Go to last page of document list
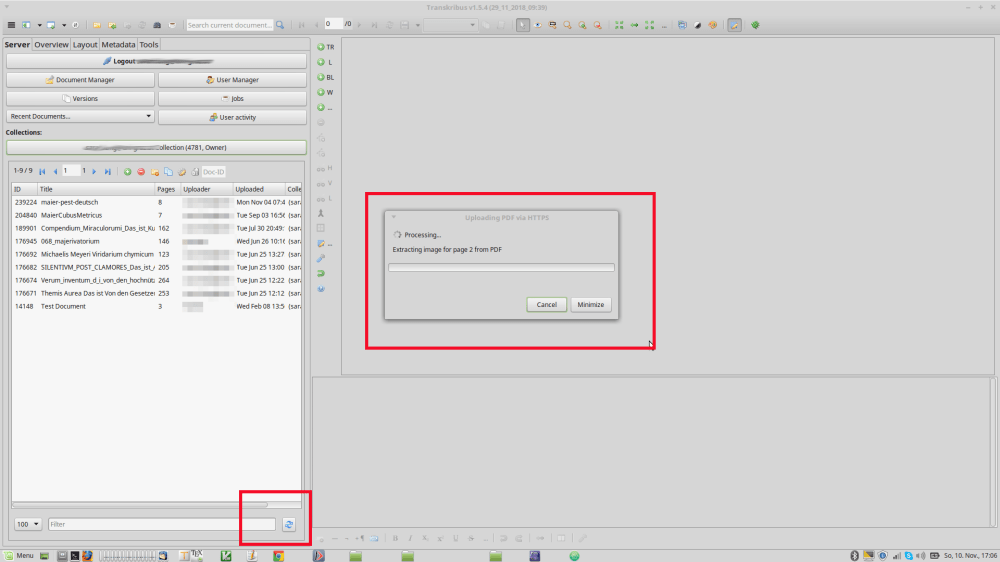Viewport: 1000px width, 562px height. click(x=108, y=172)
